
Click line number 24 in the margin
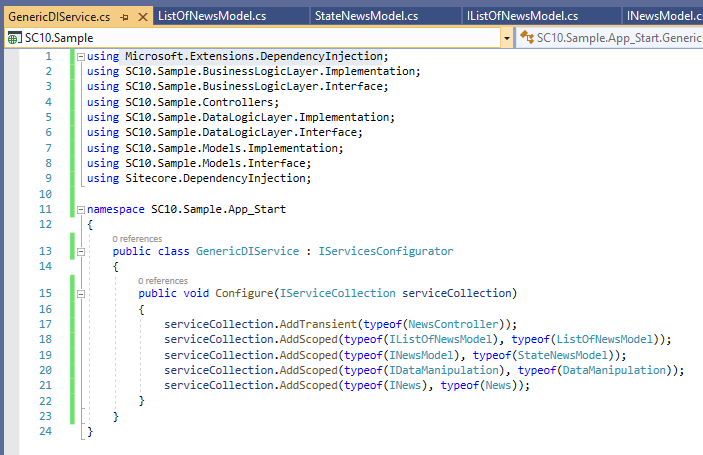[45, 431]
